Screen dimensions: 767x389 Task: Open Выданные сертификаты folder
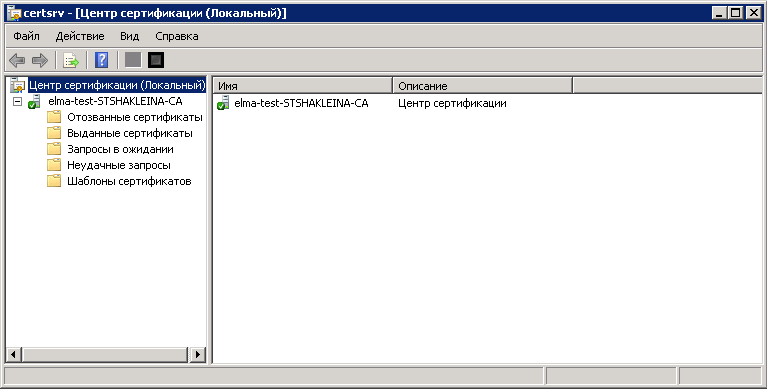pyautogui.click(x=130, y=133)
